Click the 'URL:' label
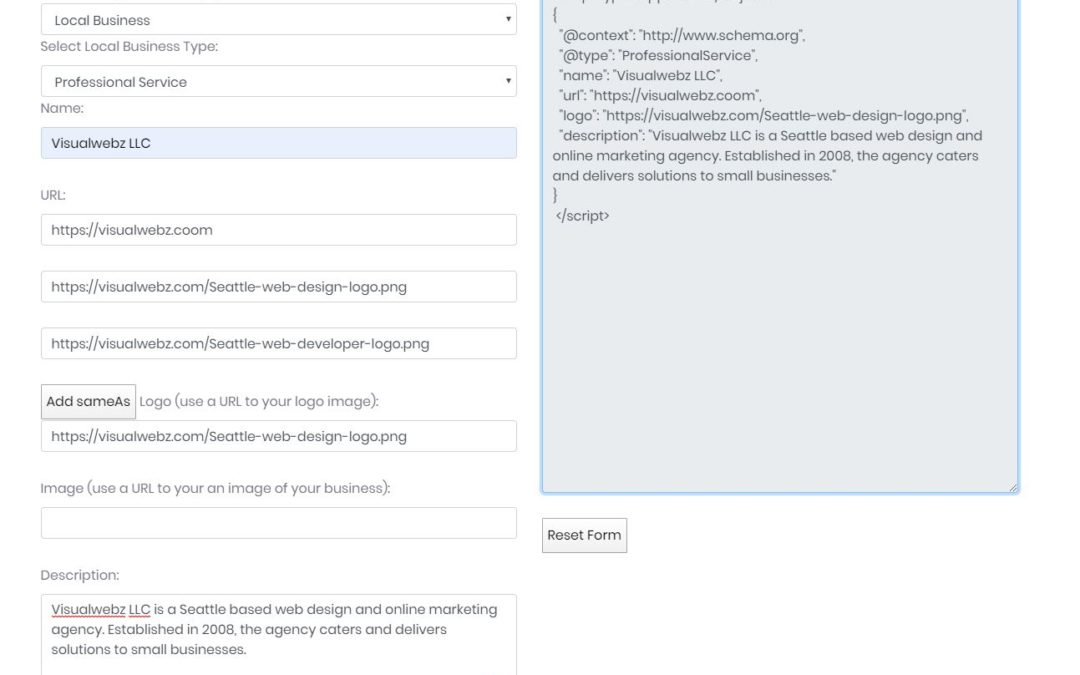 (53, 195)
